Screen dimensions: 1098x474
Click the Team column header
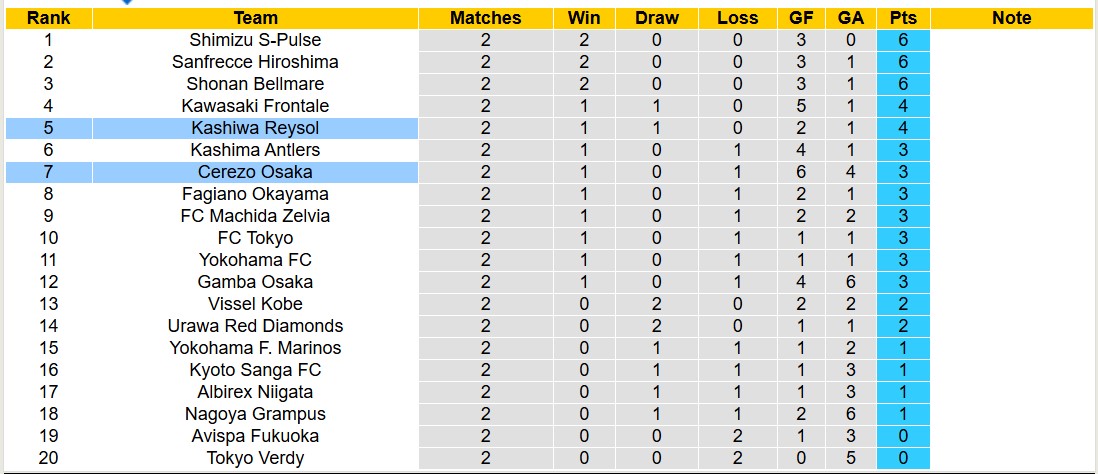pyautogui.click(x=255, y=18)
